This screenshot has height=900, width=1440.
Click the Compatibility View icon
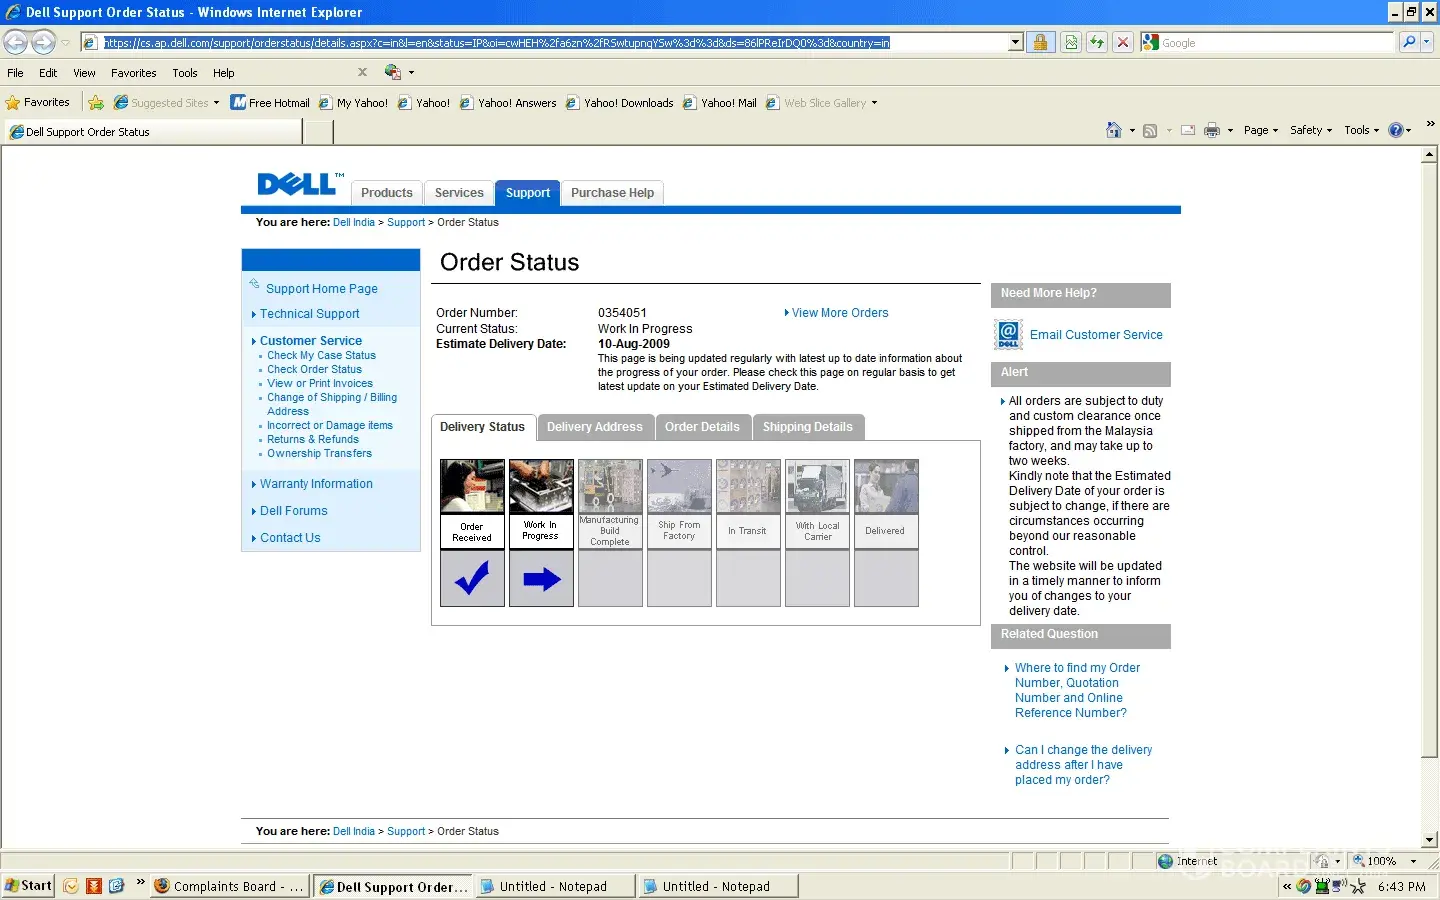click(x=1071, y=42)
